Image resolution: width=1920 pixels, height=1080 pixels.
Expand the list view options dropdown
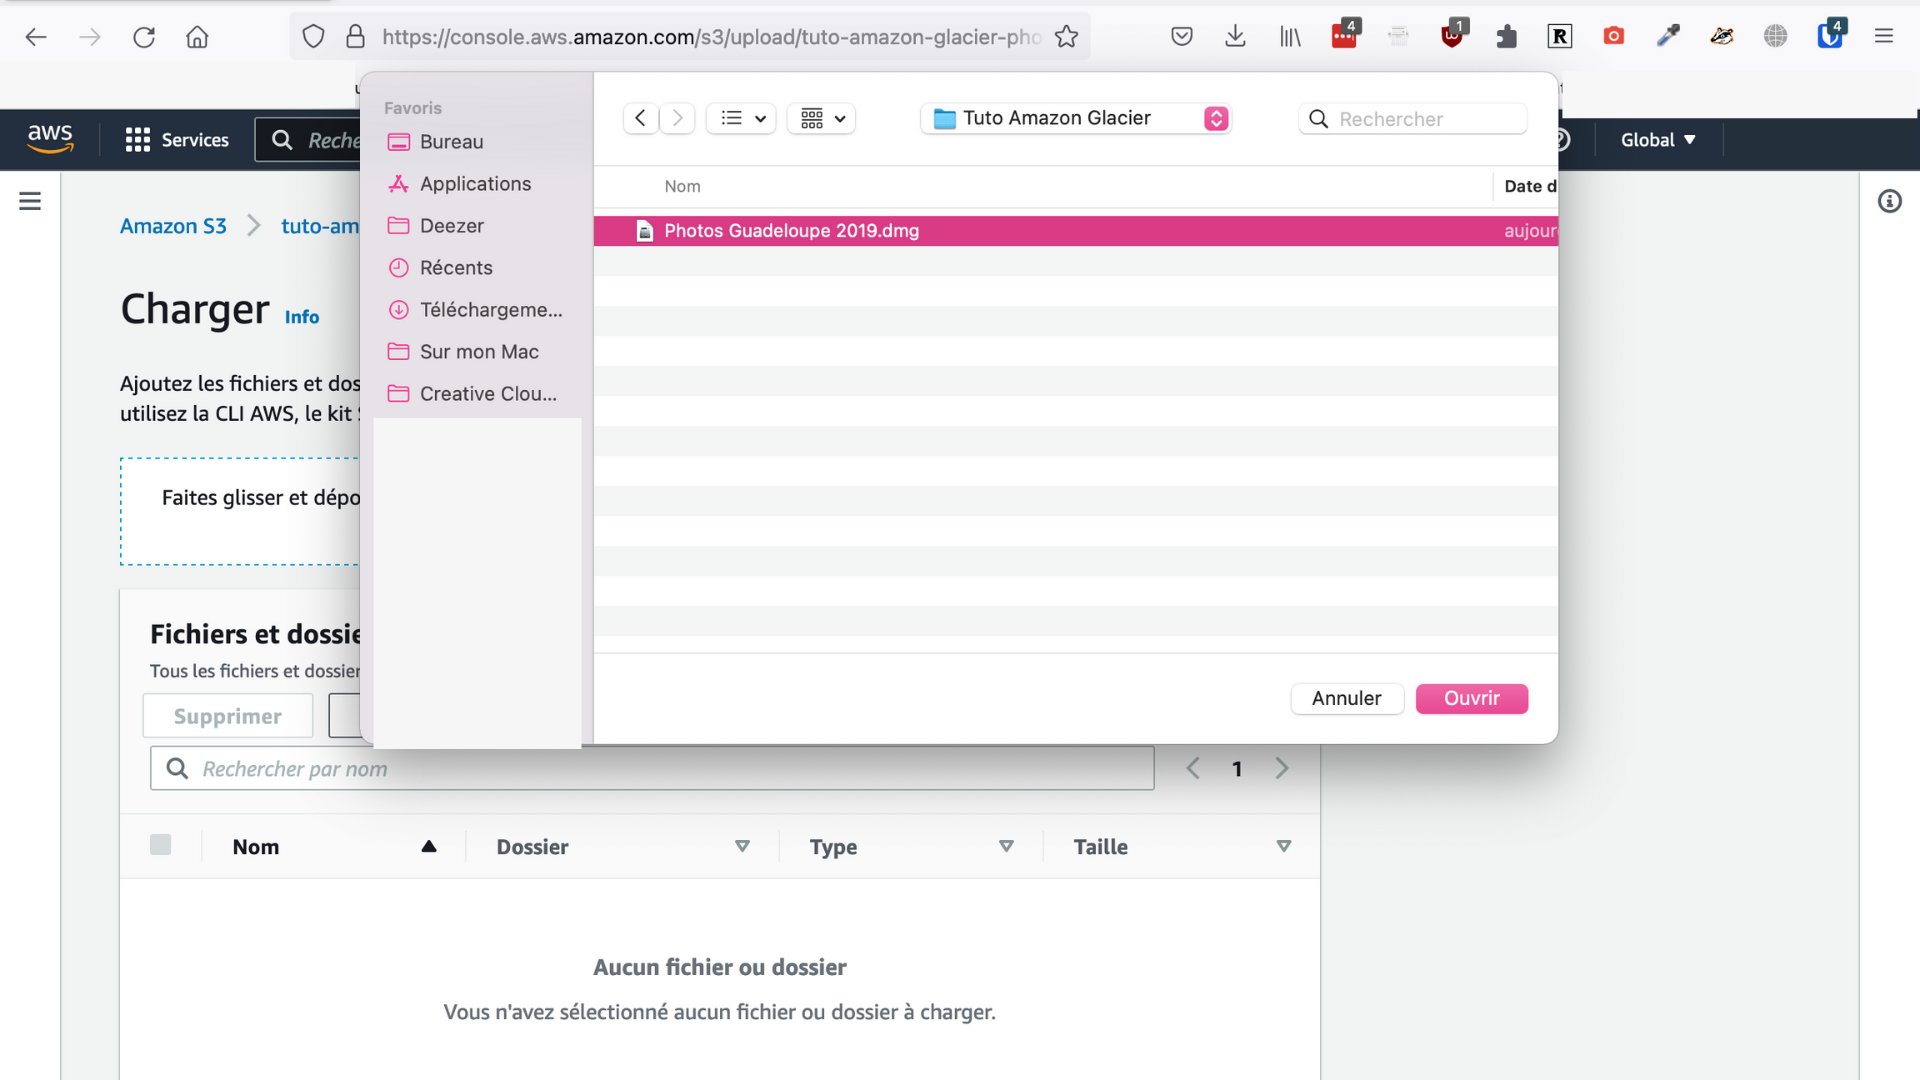click(742, 118)
